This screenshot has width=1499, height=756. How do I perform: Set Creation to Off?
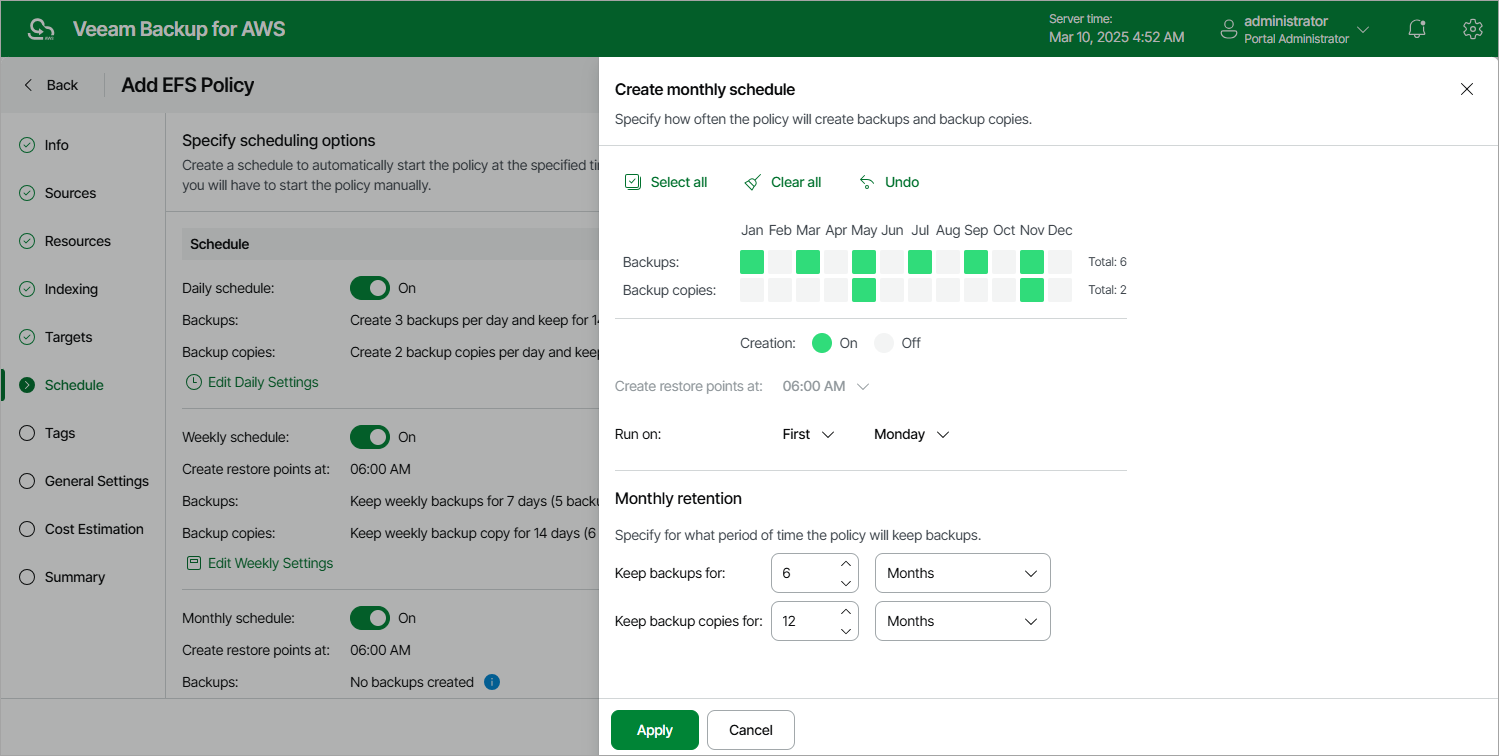point(886,342)
